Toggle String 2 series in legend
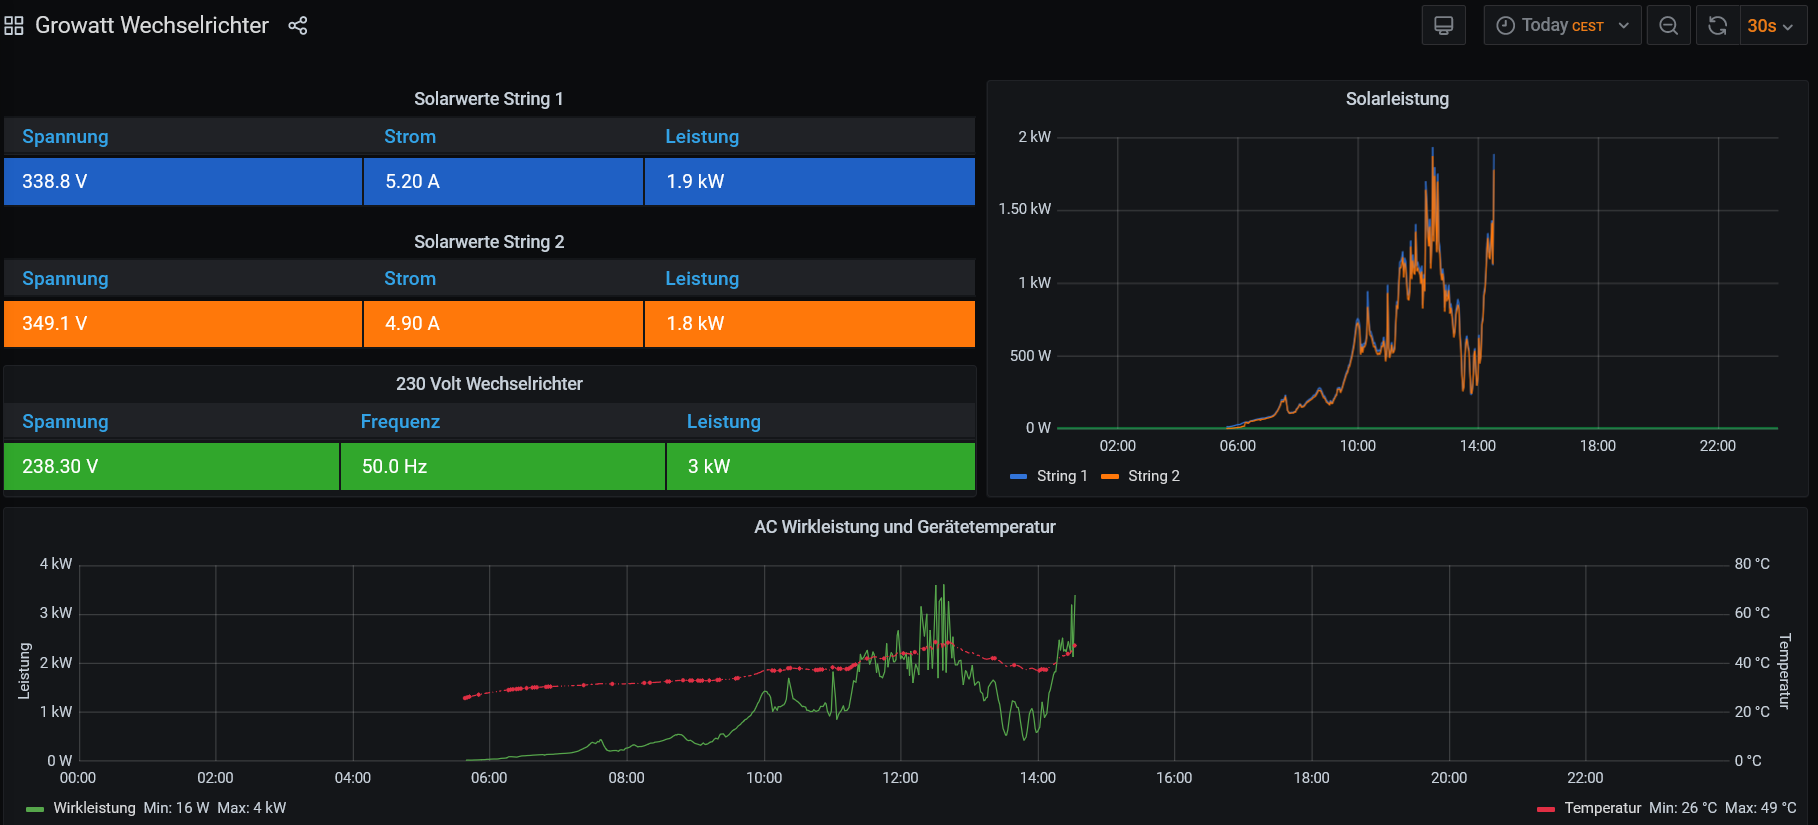The width and height of the screenshot is (1818, 825). [x=1153, y=476]
